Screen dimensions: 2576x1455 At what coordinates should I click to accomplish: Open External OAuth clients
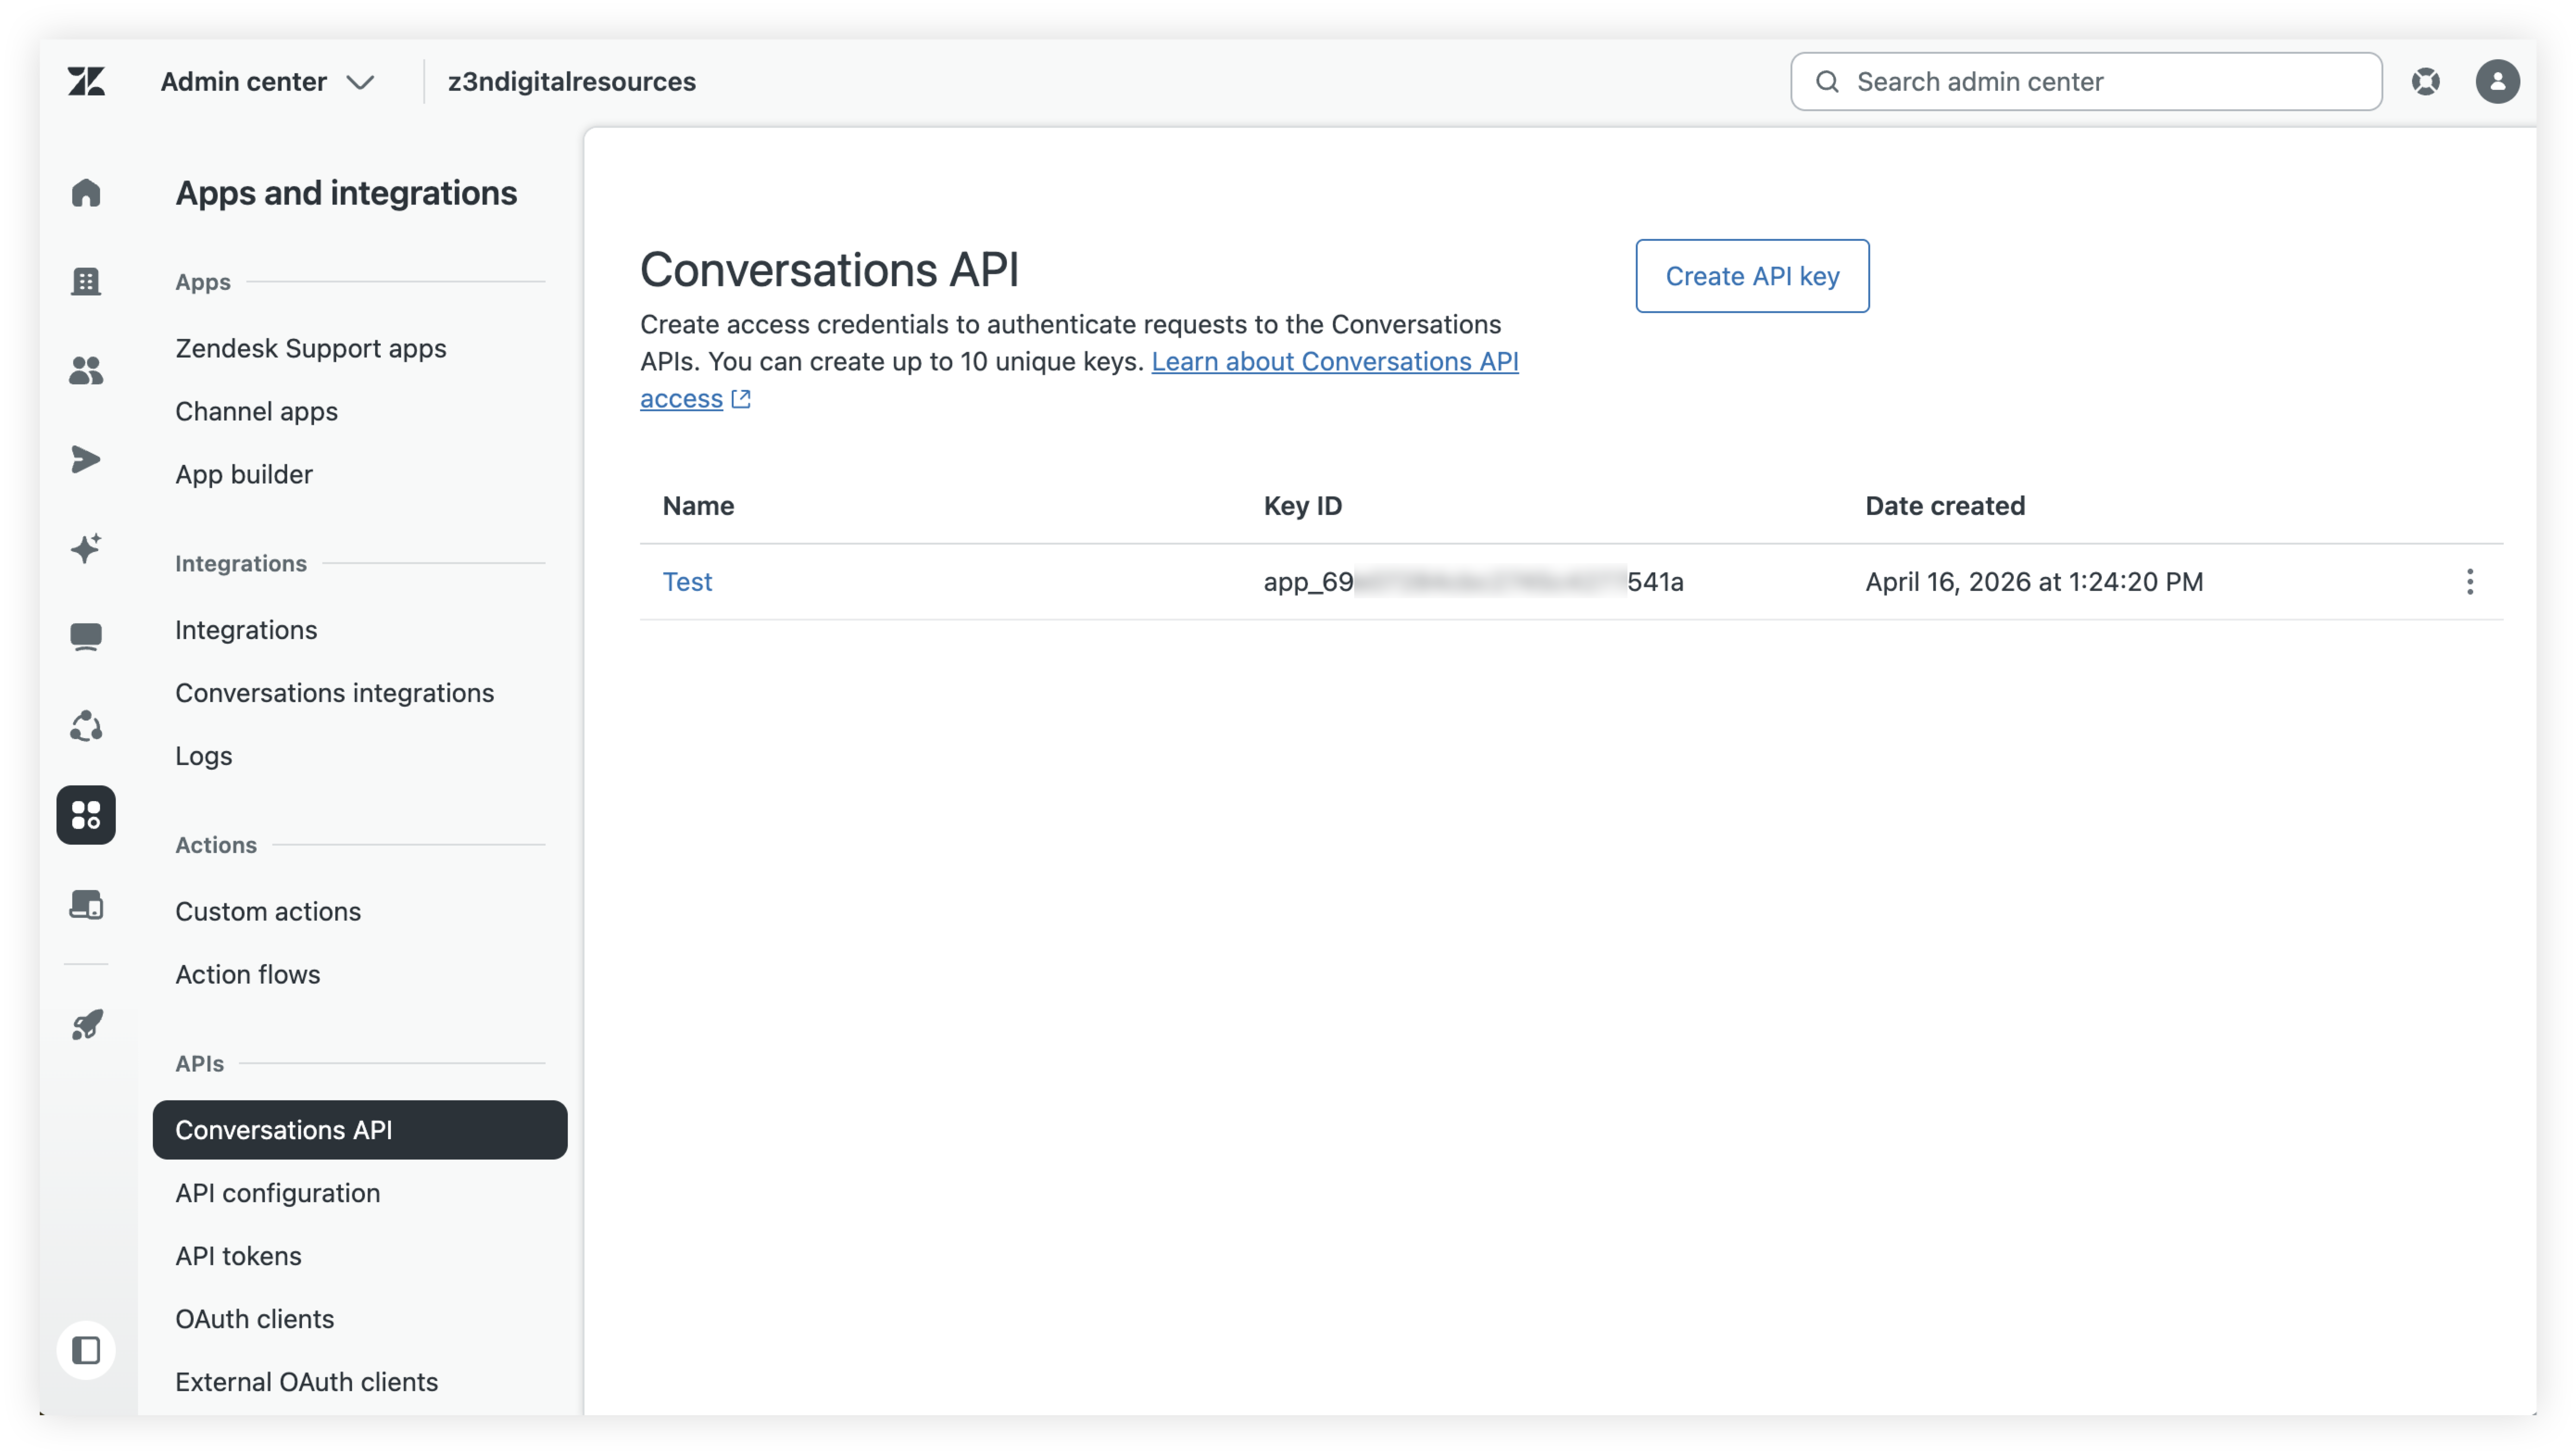[x=306, y=1382]
